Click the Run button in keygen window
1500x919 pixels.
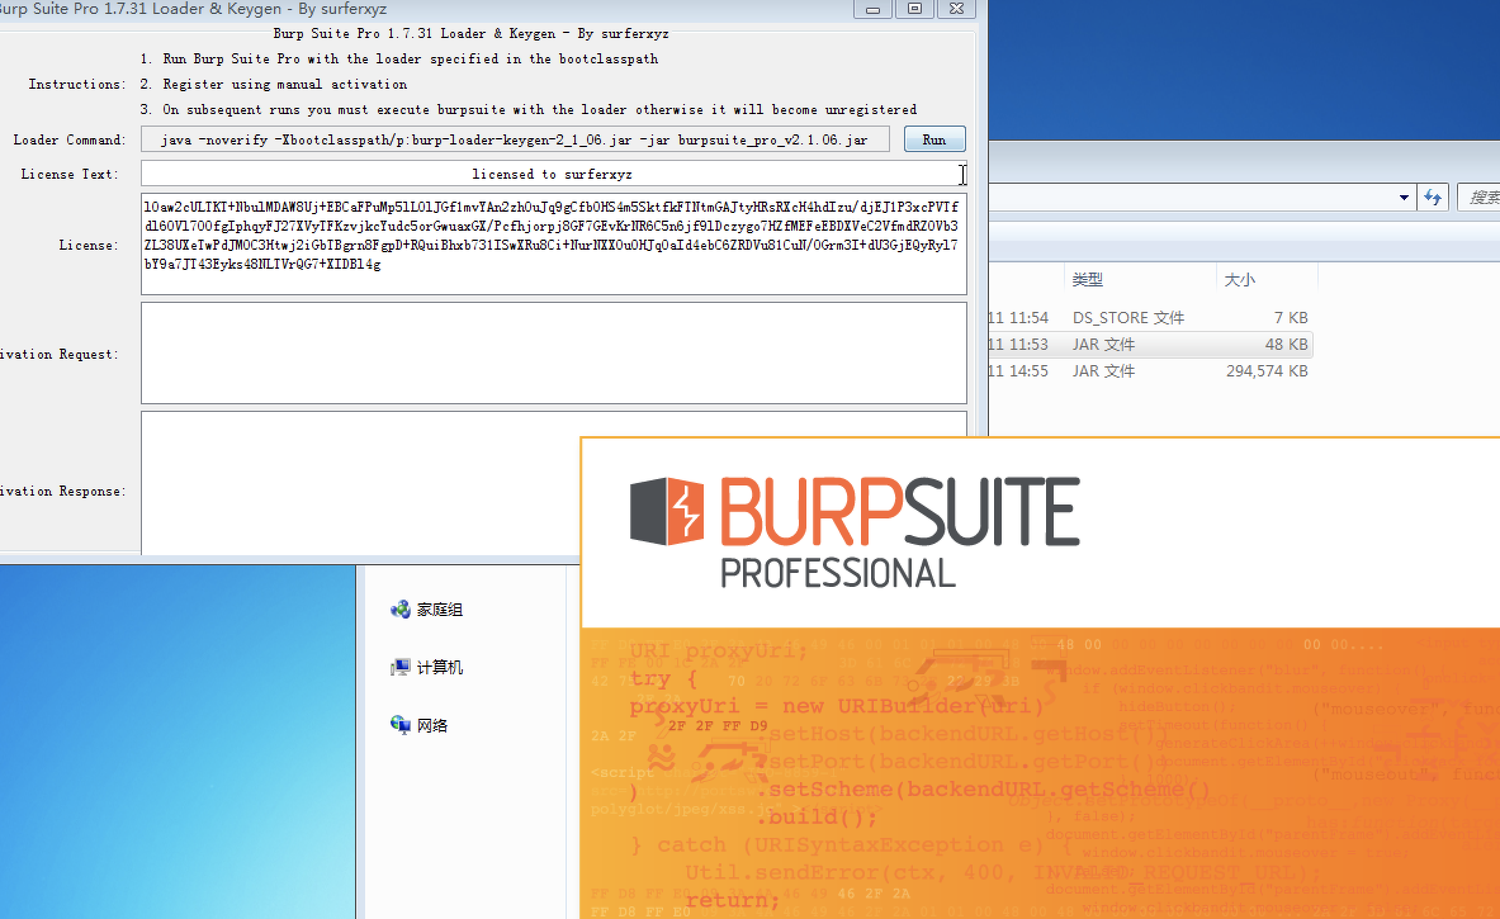click(x=934, y=139)
